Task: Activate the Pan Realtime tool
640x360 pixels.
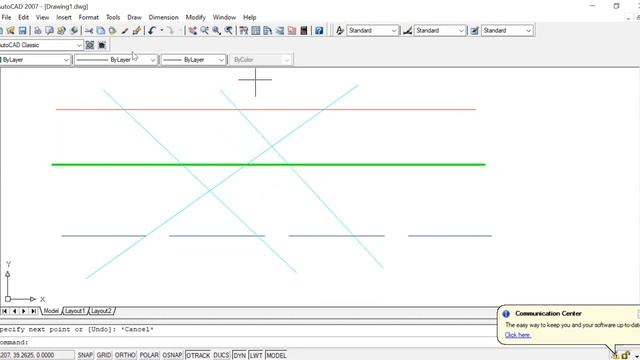Action: pyautogui.click(x=192, y=31)
